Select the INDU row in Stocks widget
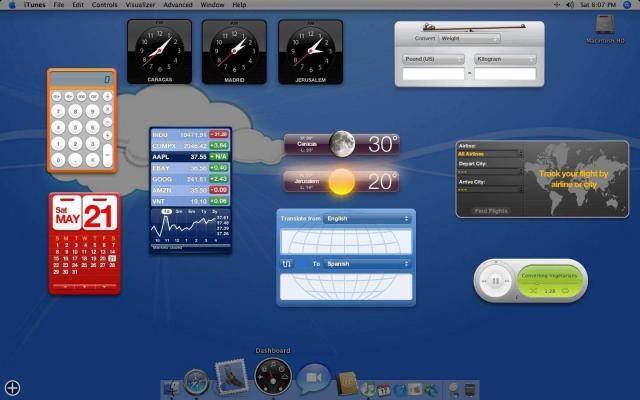 (x=190, y=135)
